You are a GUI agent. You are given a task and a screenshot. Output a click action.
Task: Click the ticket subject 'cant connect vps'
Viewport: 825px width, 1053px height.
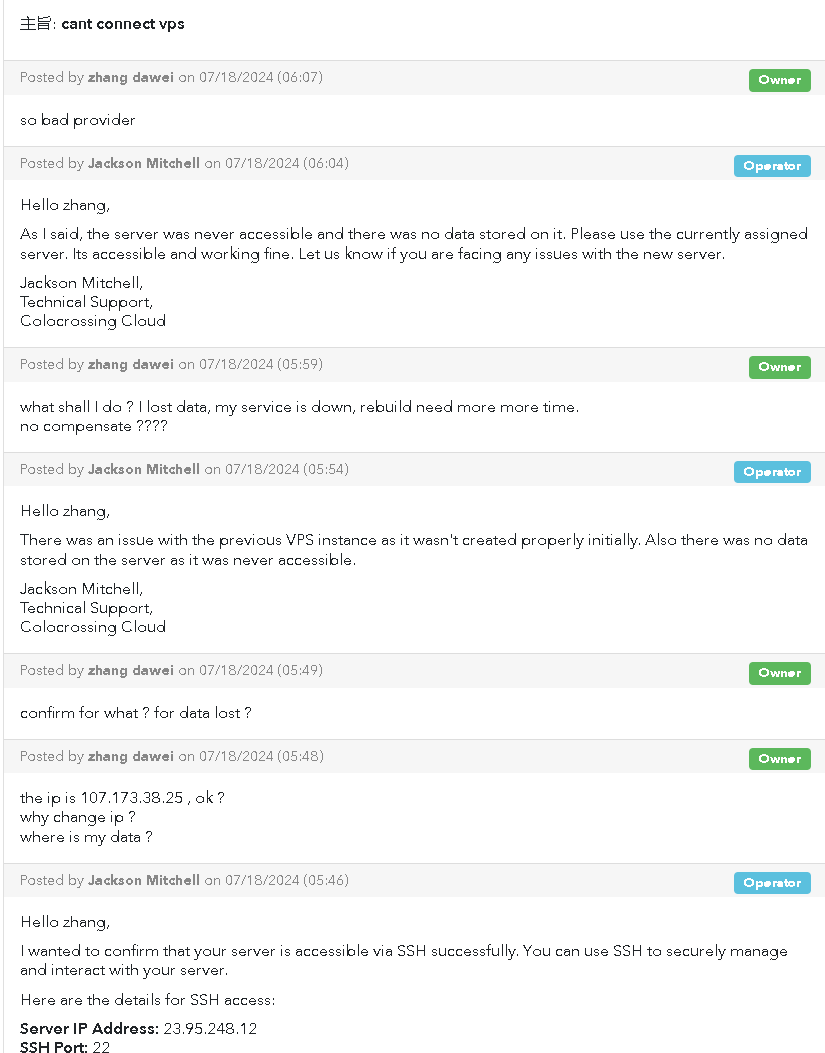pyautogui.click(x=123, y=24)
